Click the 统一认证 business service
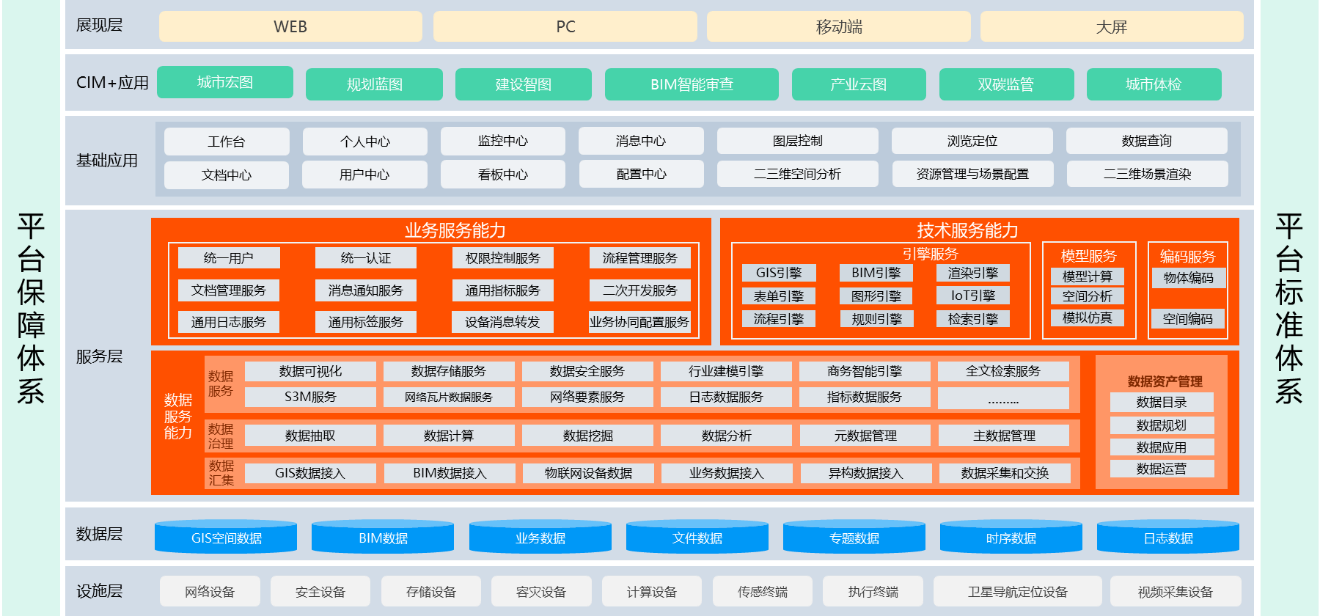 pyautogui.click(x=365, y=259)
